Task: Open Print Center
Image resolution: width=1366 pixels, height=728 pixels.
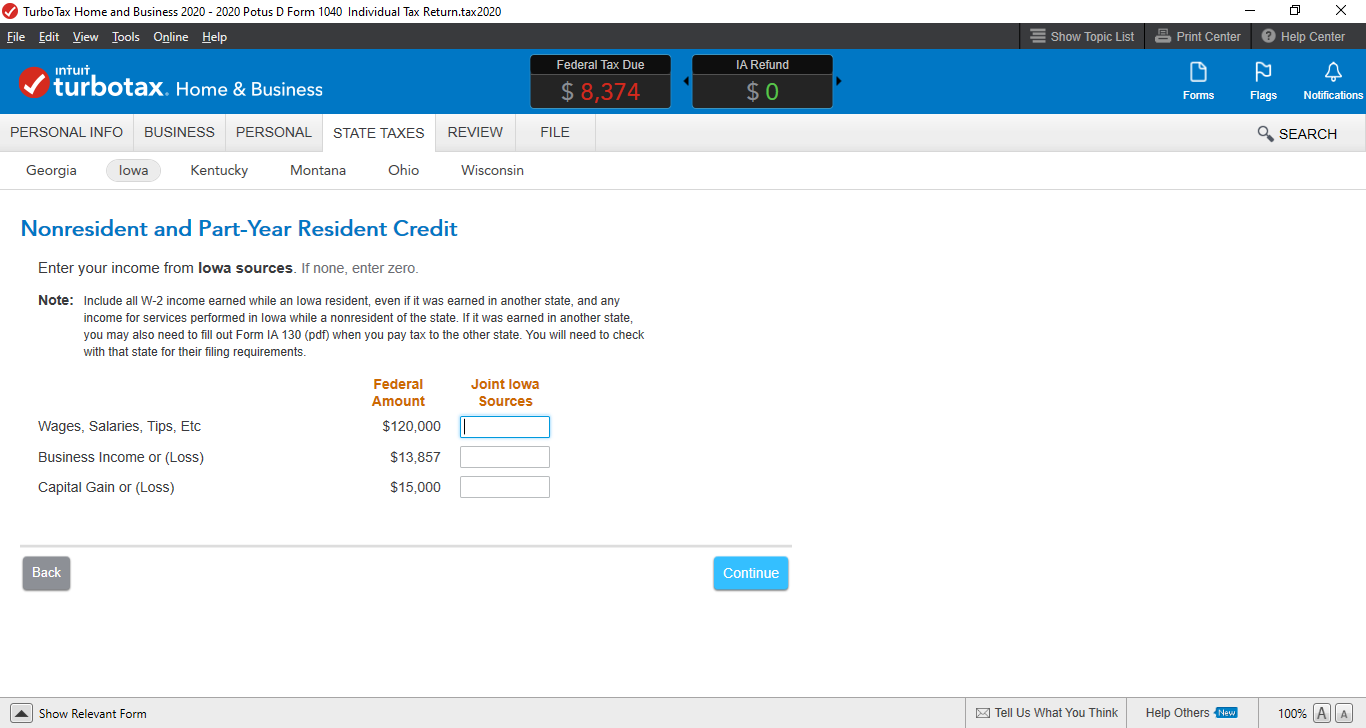Action: click(1198, 36)
